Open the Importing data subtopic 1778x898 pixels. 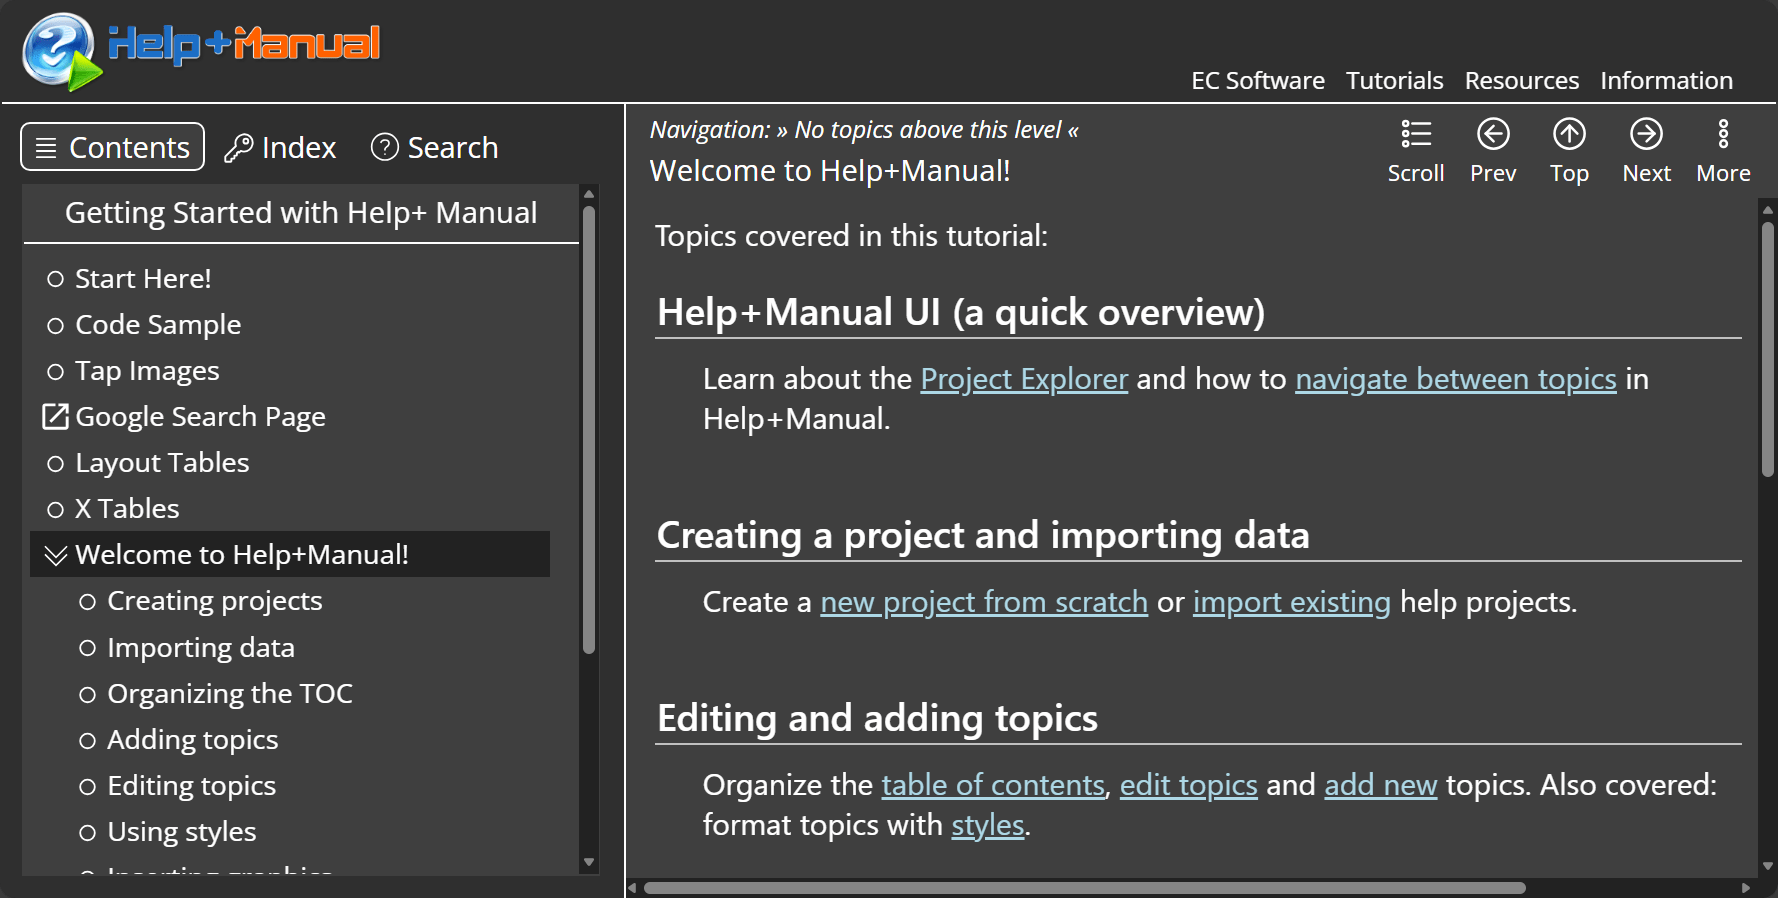click(x=201, y=648)
